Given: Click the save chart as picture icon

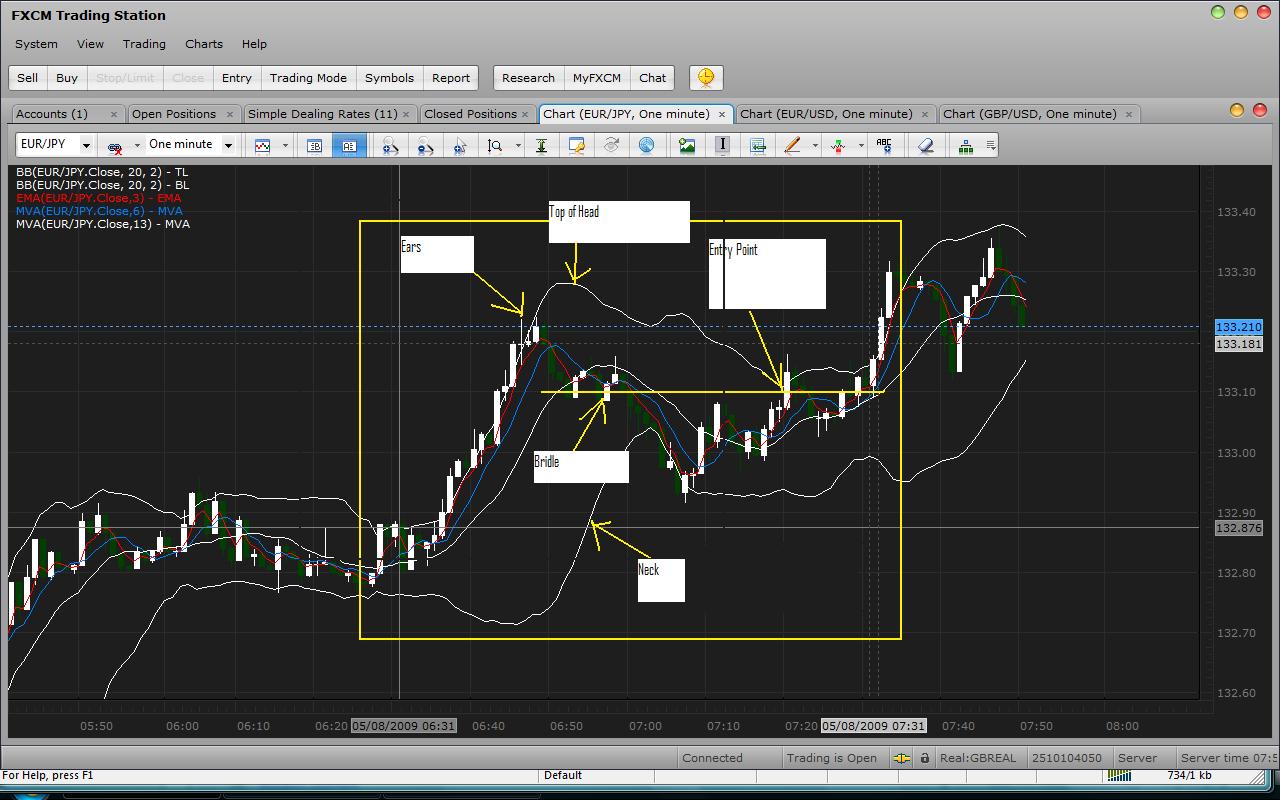Looking at the screenshot, I should click(687, 146).
